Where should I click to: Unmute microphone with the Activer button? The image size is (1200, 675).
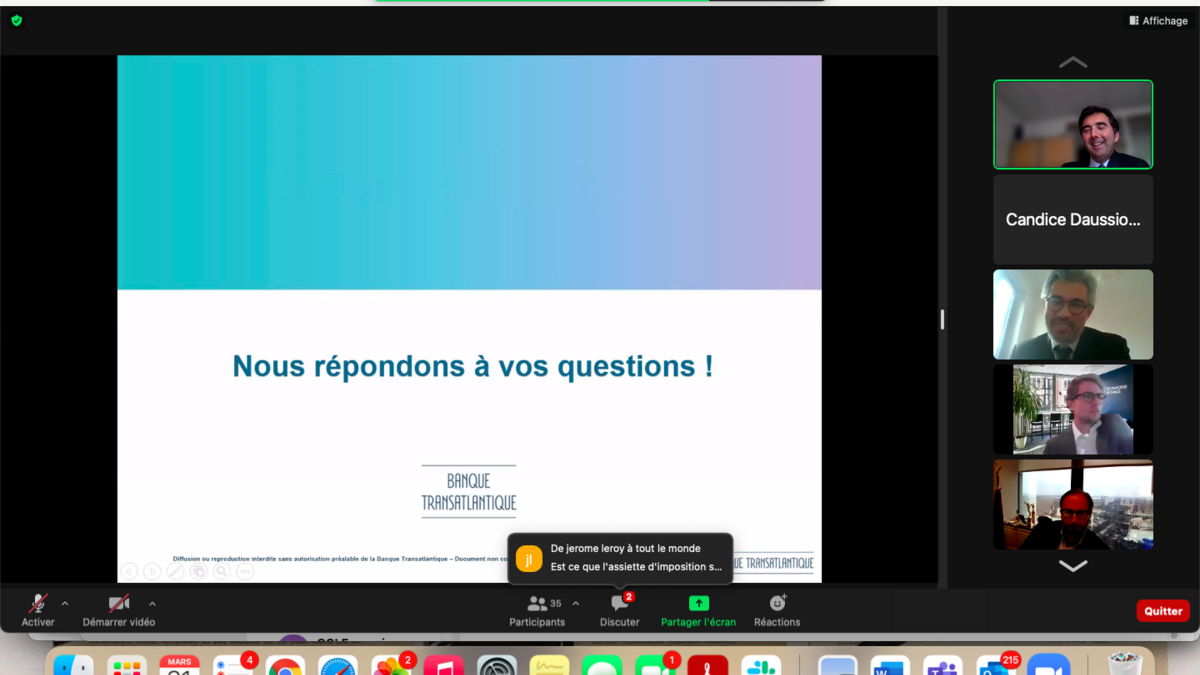point(38,610)
